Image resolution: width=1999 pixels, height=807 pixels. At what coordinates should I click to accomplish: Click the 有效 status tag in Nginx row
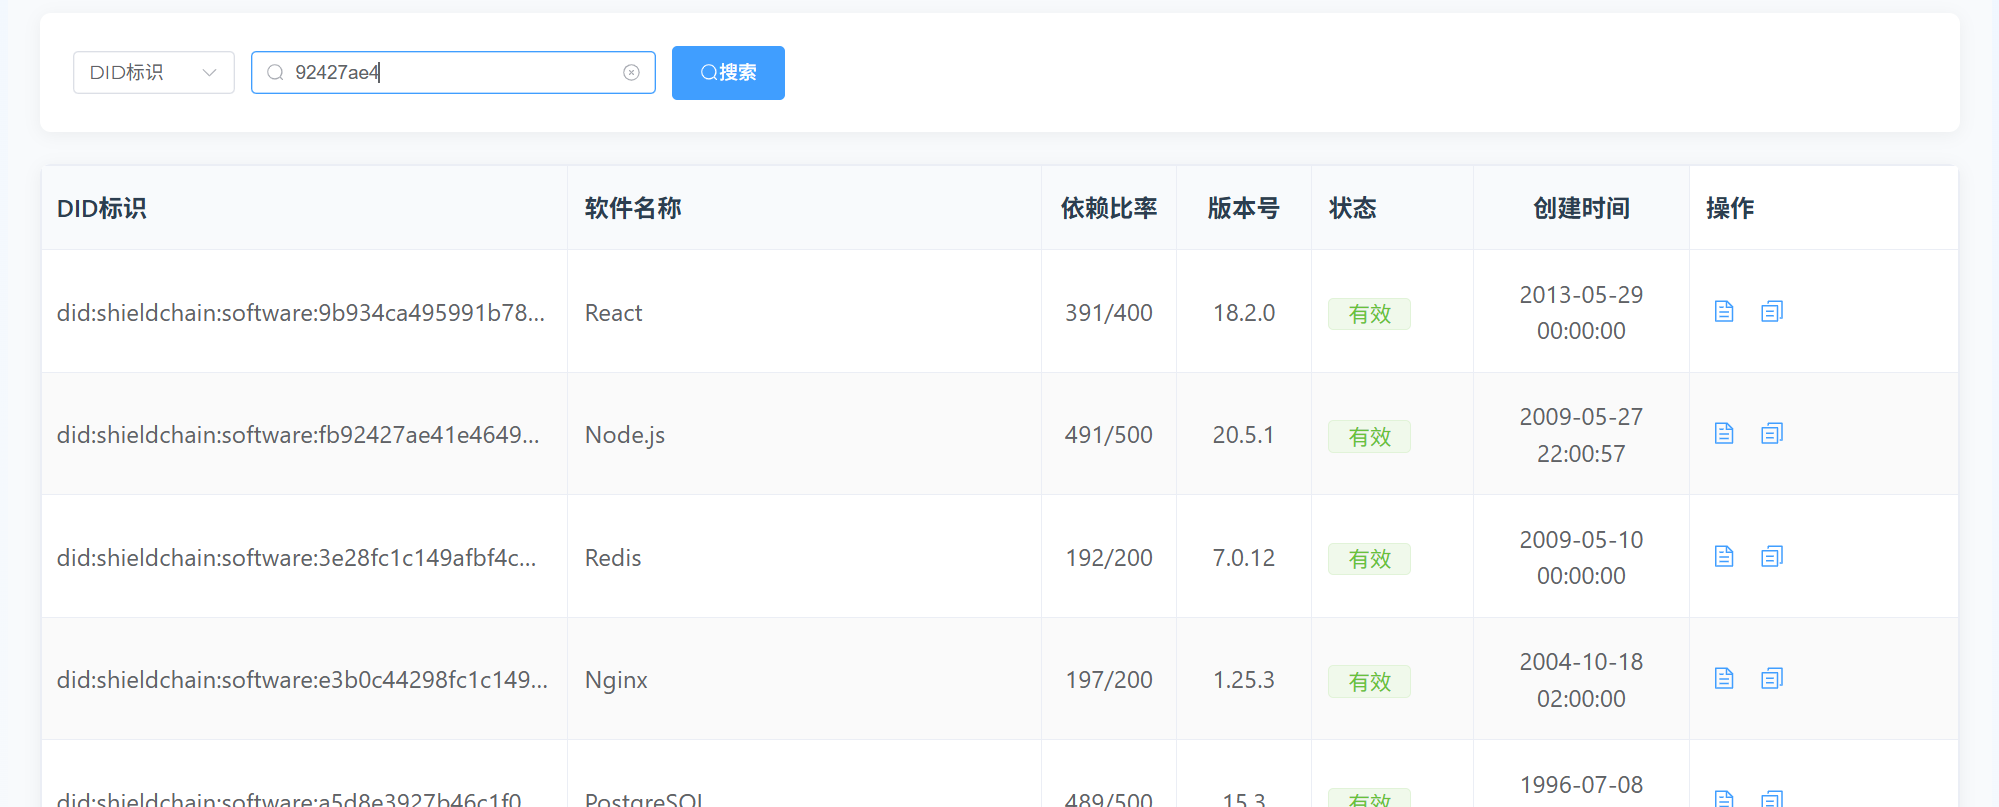pyautogui.click(x=1369, y=682)
